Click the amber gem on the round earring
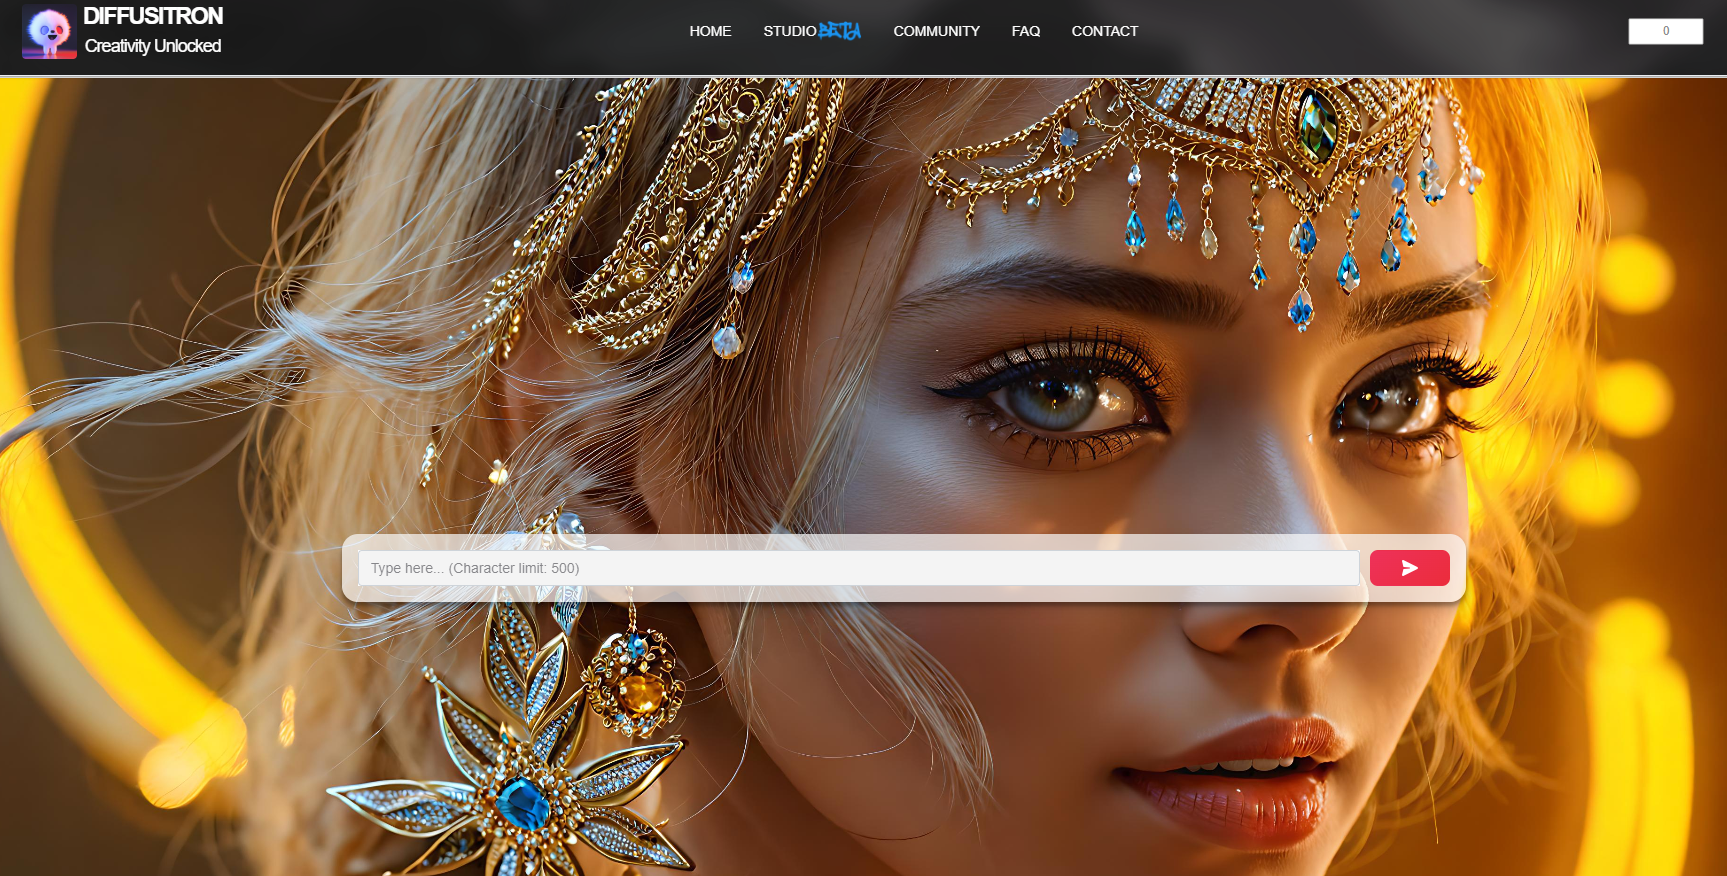This screenshot has height=876, width=1727. click(641, 692)
